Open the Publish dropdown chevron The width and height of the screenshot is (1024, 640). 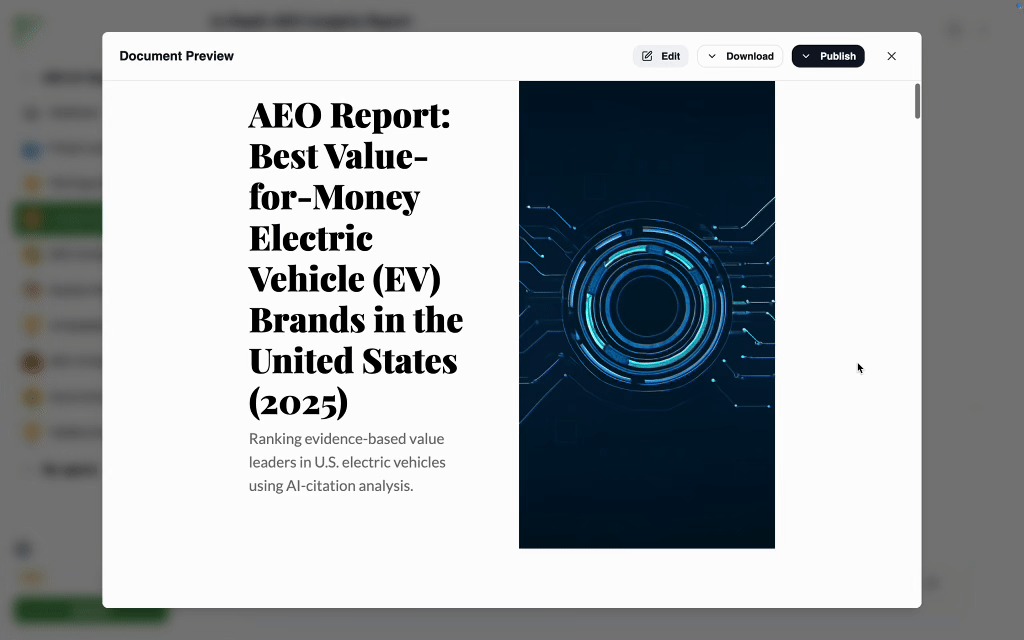pos(806,56)
